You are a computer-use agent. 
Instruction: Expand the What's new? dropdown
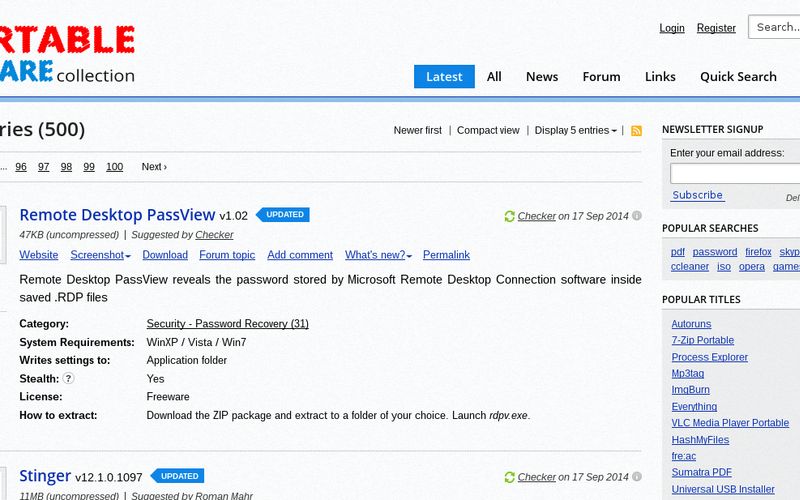(378, 255)
